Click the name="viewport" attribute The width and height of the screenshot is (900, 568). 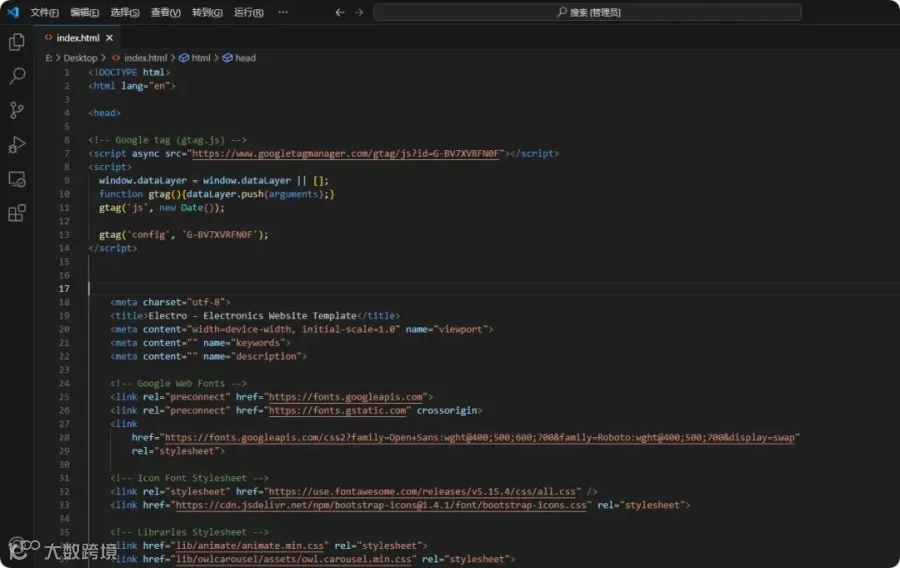pyautogui.click(x=447, y=330)
